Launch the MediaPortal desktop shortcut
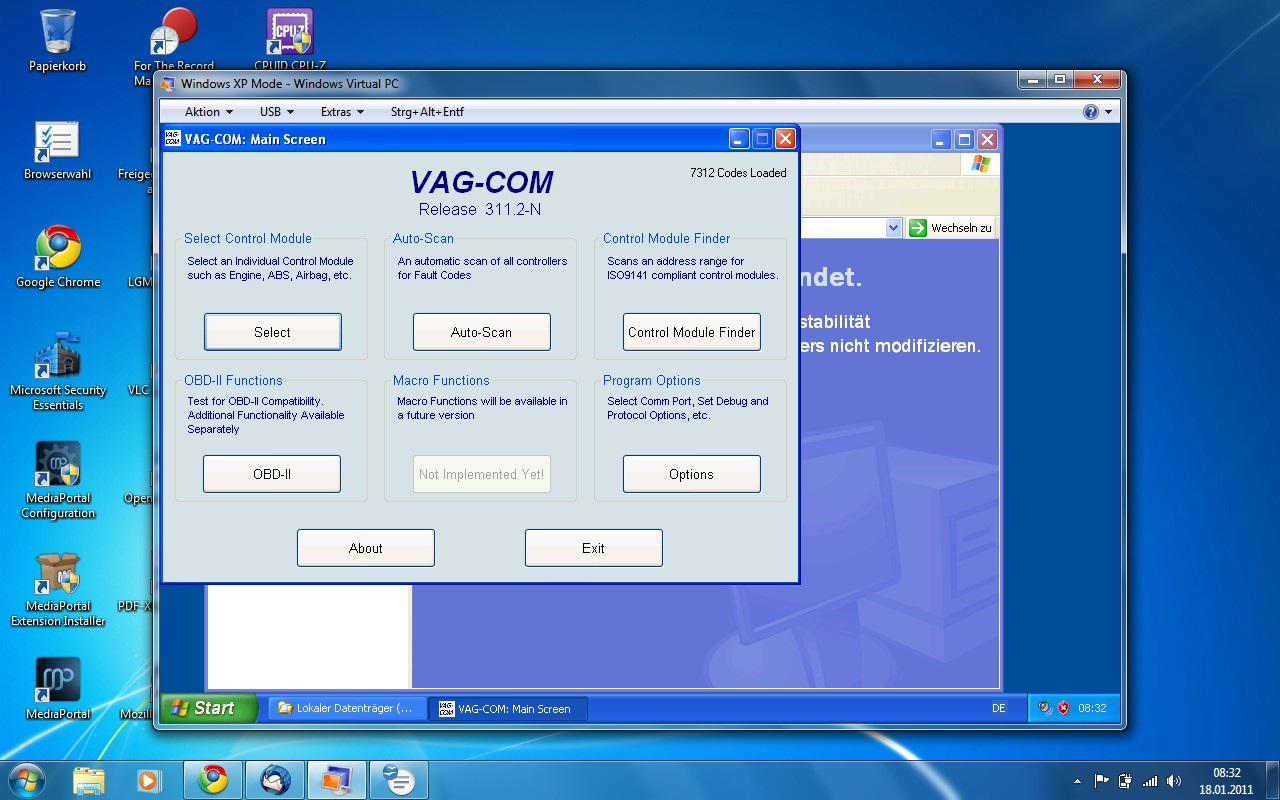This screenshot has height=800, width=1280. click(58, 688)
